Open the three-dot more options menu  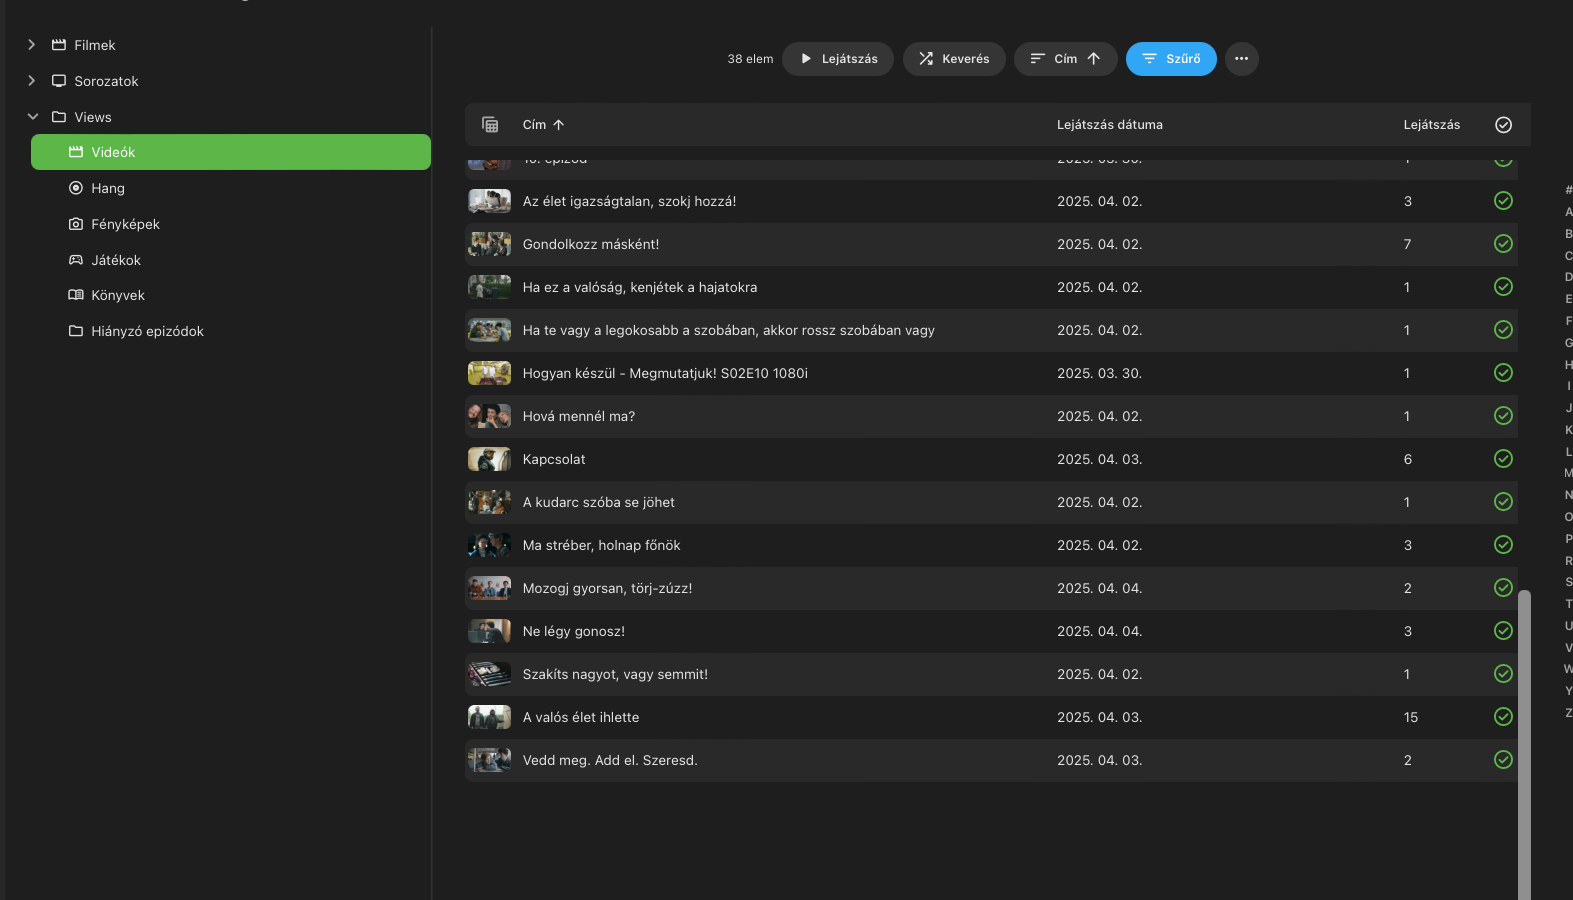point(1241,59)
